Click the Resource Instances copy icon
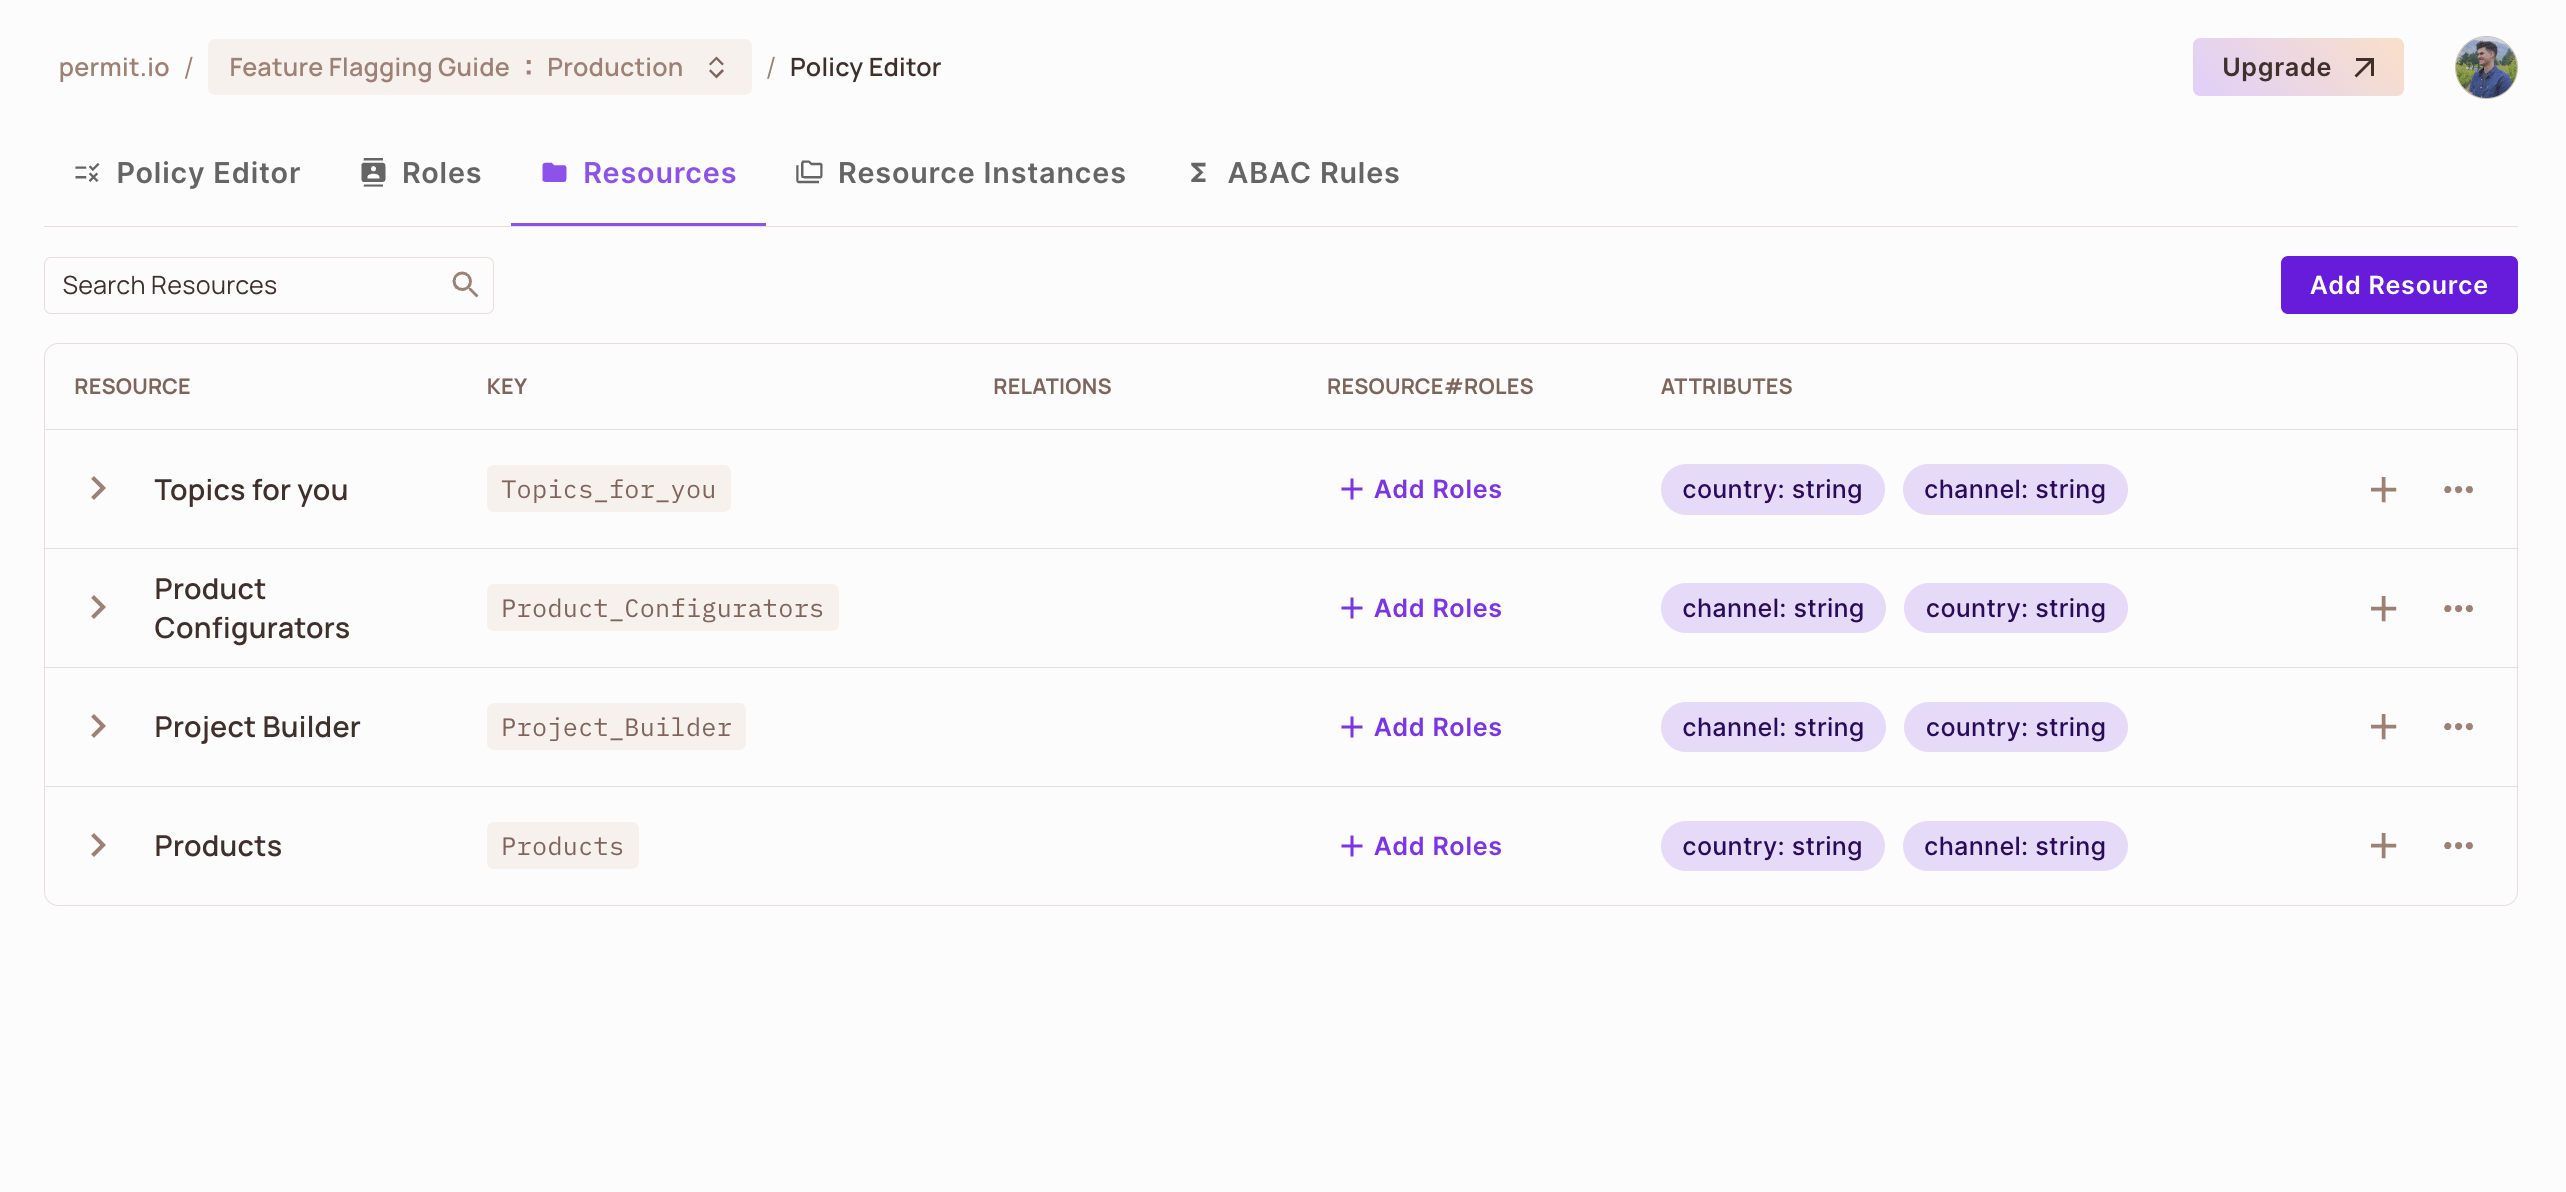2566x1192 pixels. (808, 172)
